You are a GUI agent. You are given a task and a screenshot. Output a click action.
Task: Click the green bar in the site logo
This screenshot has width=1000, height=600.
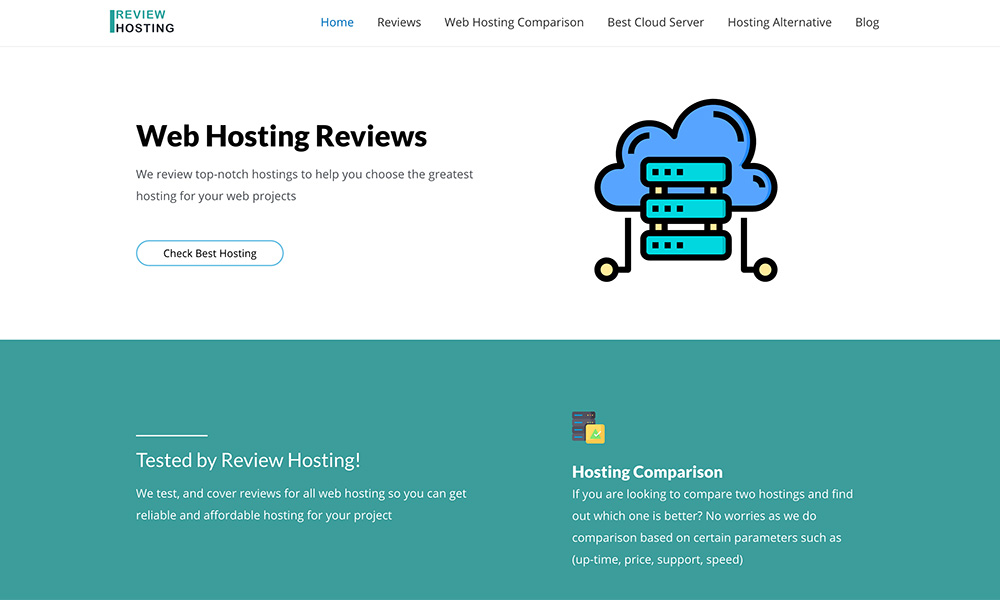point(112,22)
